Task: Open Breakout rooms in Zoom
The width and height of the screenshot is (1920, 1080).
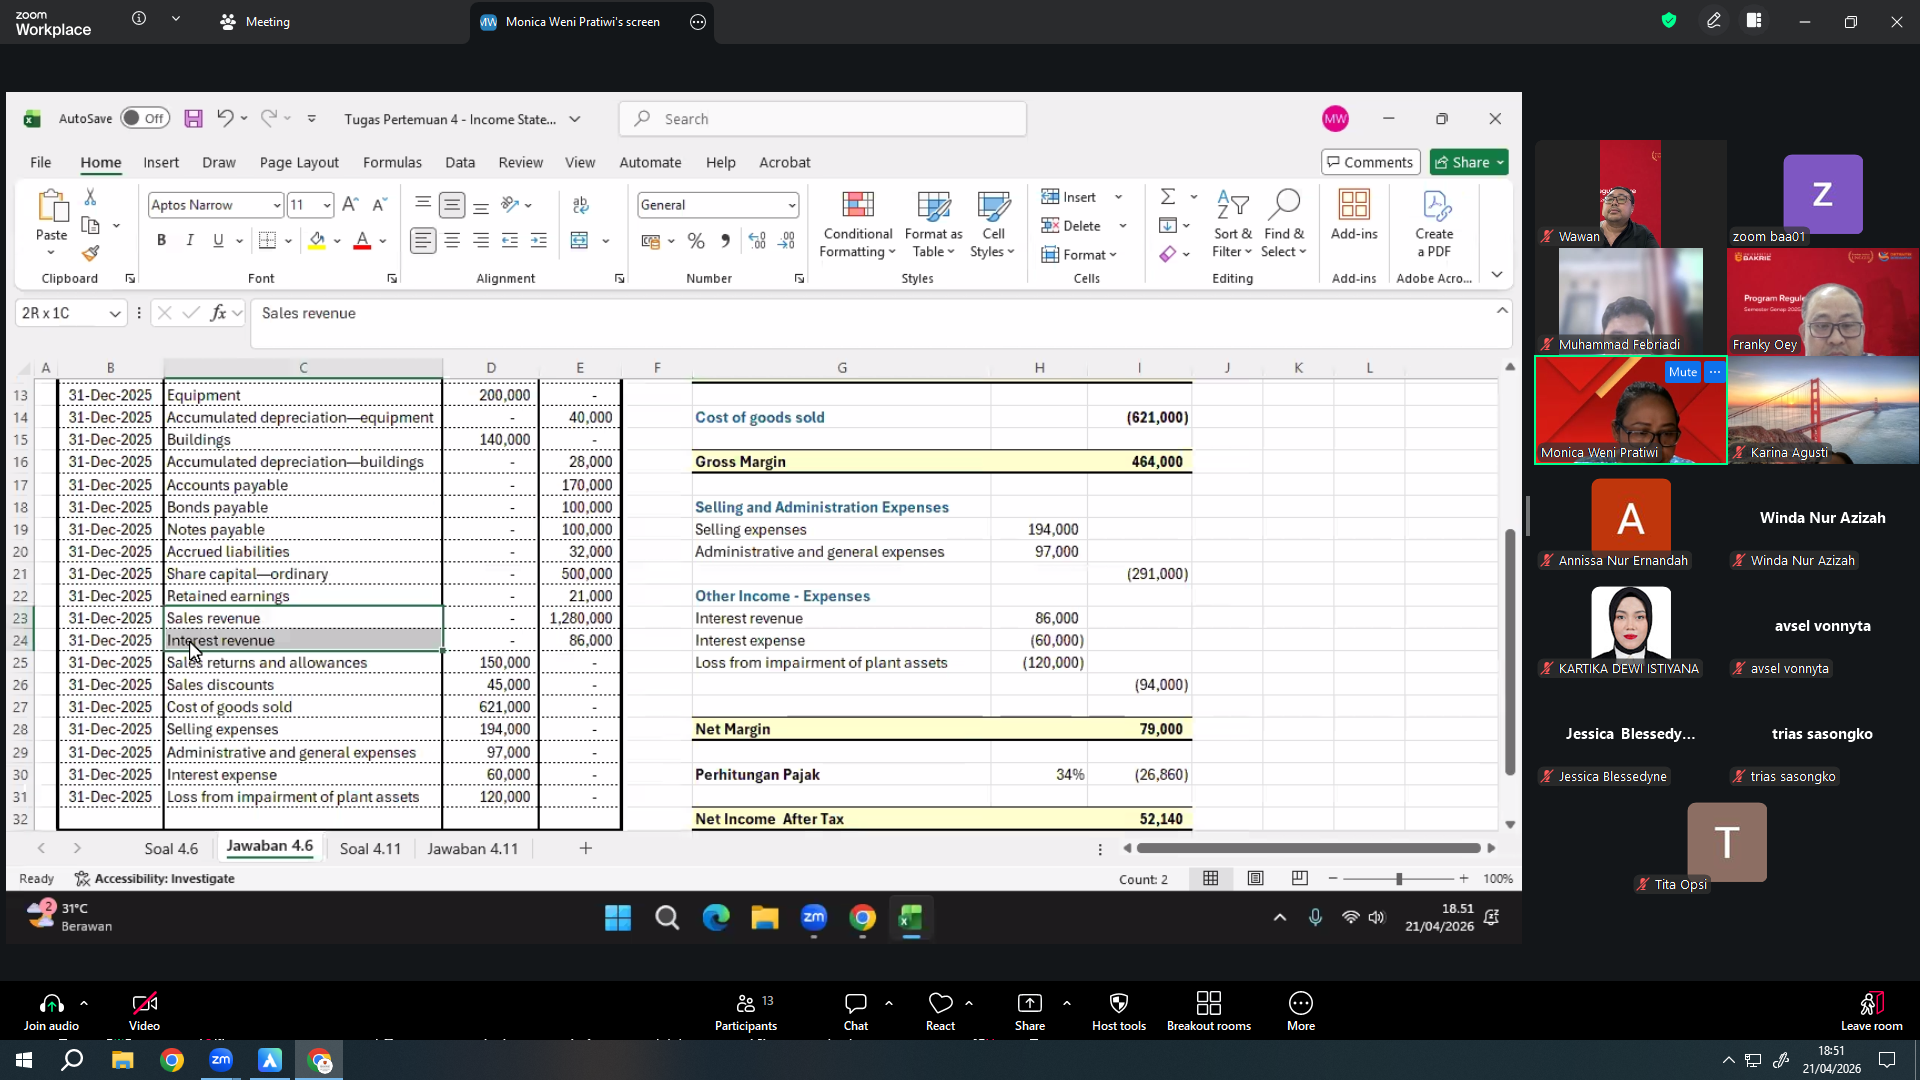Action: [x=1208, y=1010]
